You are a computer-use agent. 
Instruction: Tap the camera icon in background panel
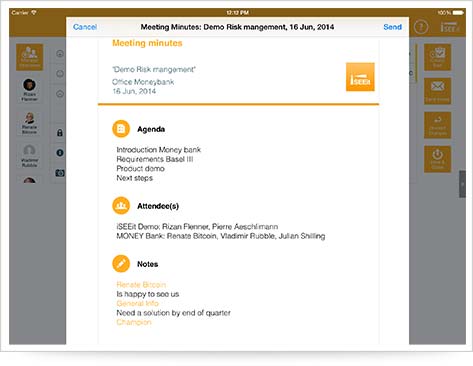tap(60, 173)
